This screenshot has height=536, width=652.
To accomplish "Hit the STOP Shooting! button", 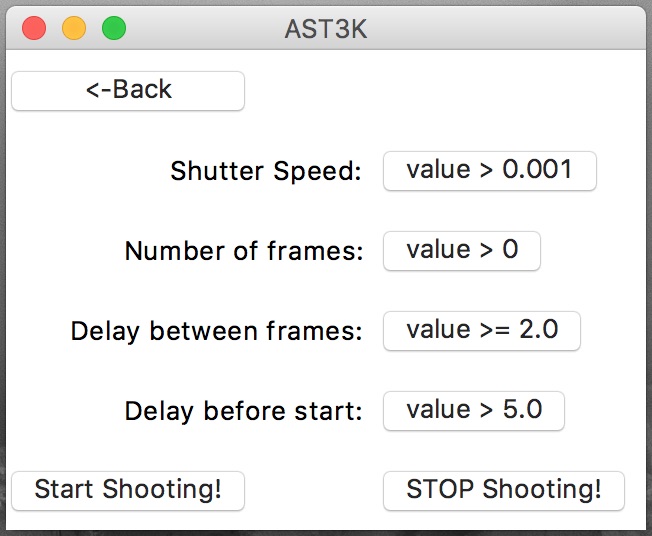I will click(503, 490).
